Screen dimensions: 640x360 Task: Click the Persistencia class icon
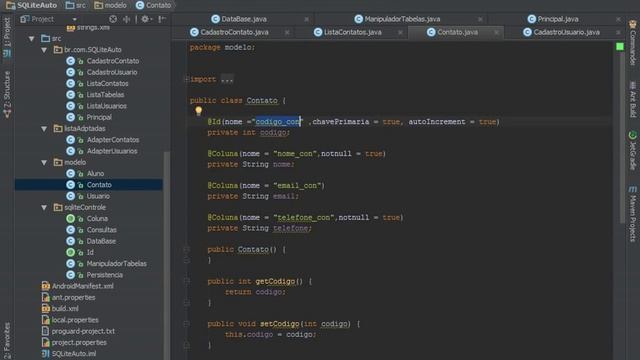point(71,275)
